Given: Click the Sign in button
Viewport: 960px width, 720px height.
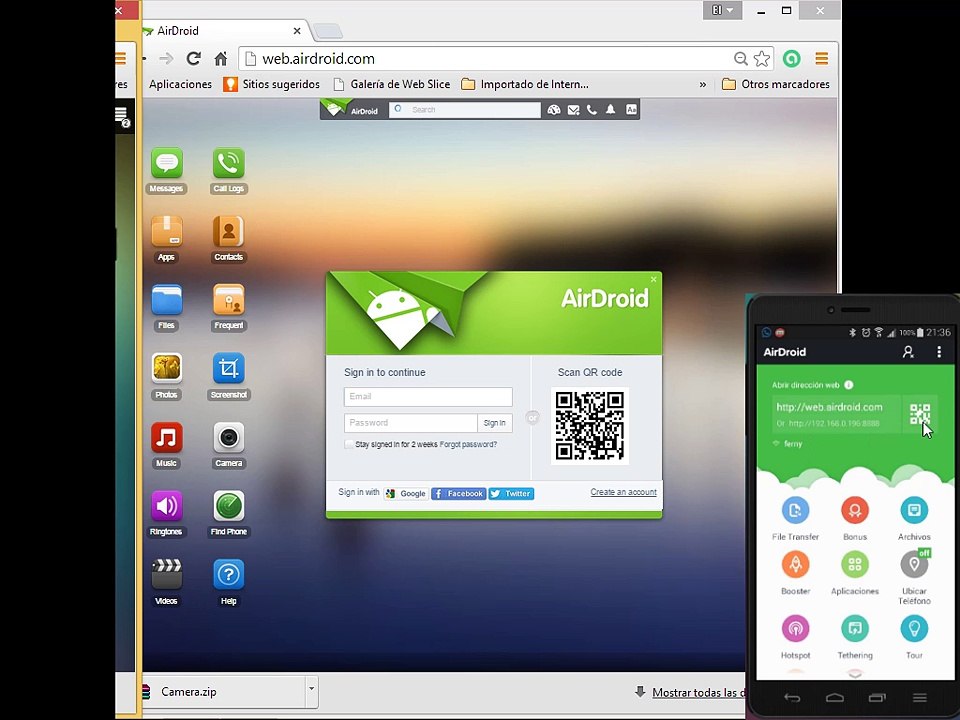Looking at the screenshot, I should [x=495, y=423].
